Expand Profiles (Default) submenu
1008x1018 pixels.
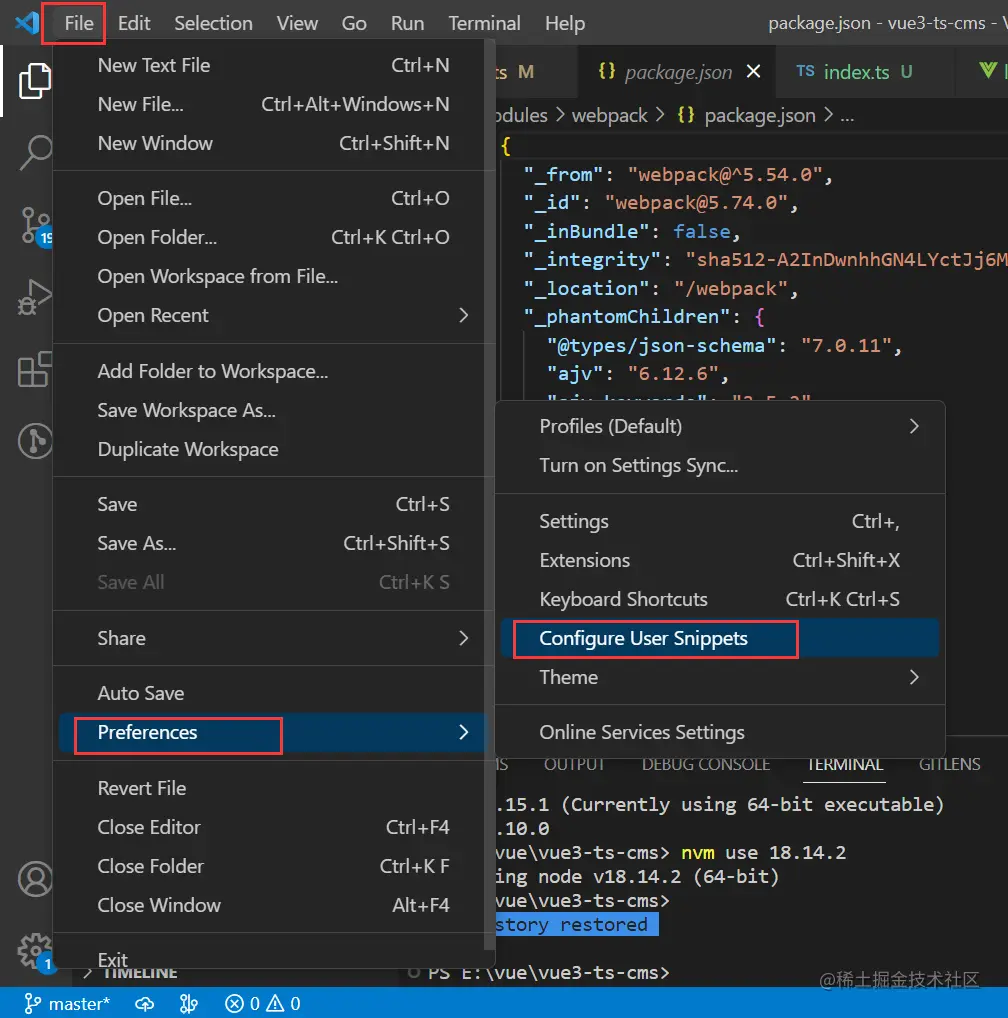(720, 427)
